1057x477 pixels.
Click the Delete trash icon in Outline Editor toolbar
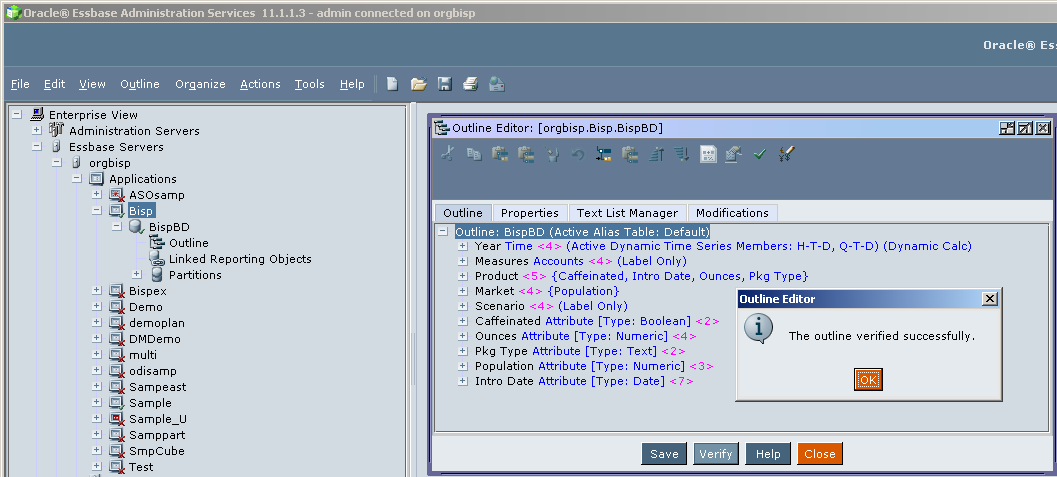(x=552, y=154)
